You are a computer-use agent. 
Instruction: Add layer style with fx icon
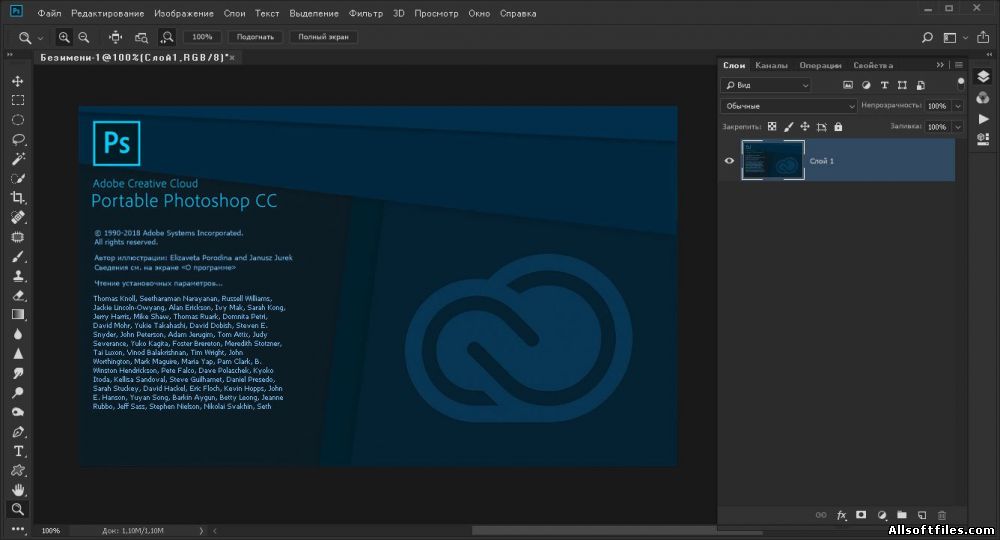841,515
